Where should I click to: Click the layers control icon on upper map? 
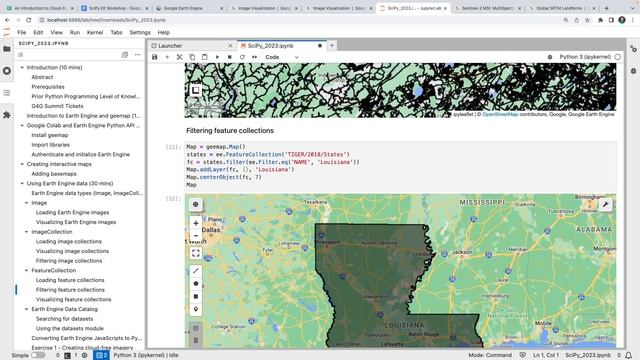pyautogui.click(x=196, y=90)
